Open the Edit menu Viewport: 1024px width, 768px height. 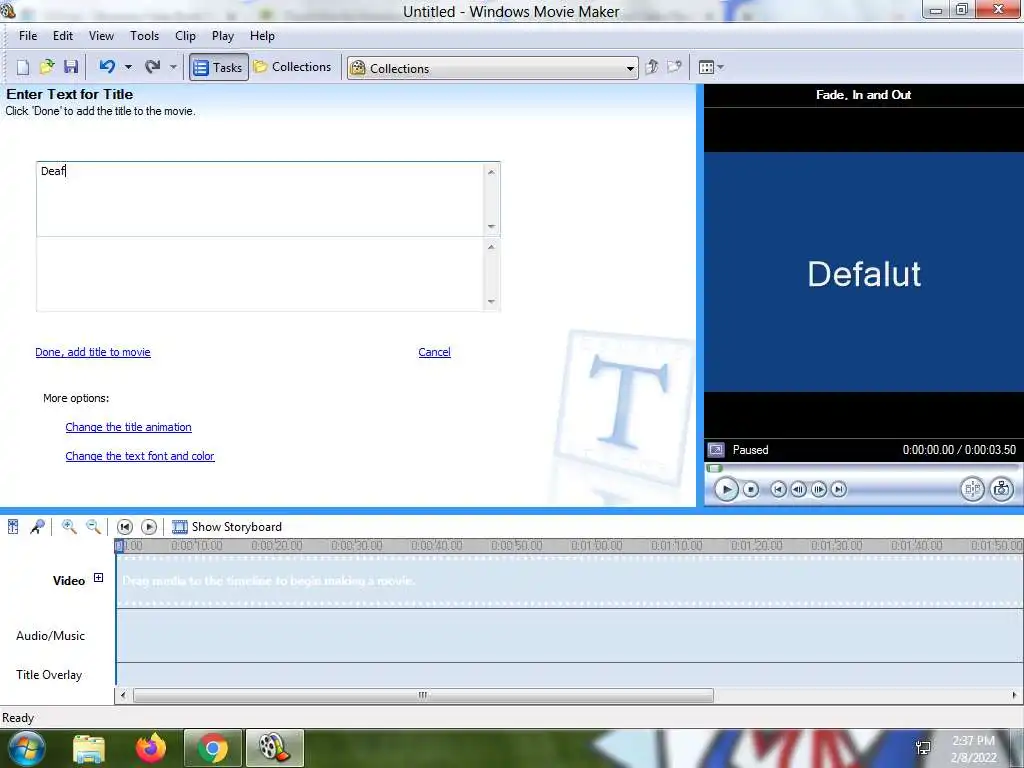coord(63,36)
